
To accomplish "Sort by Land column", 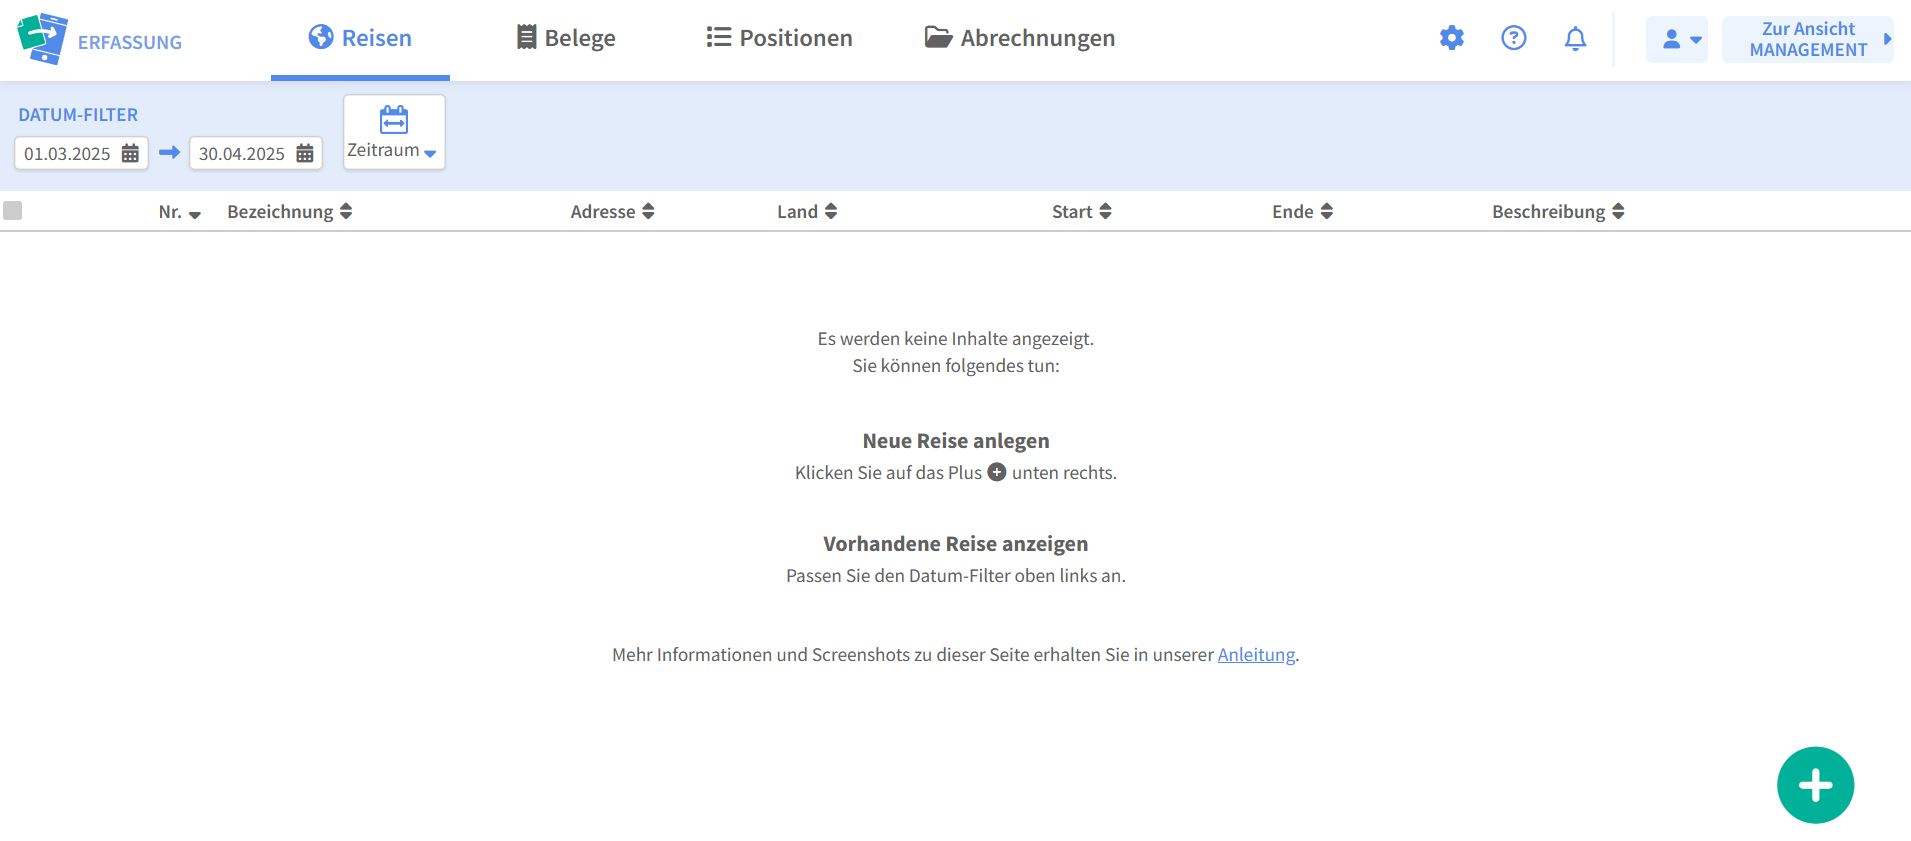I will (807, 212).
